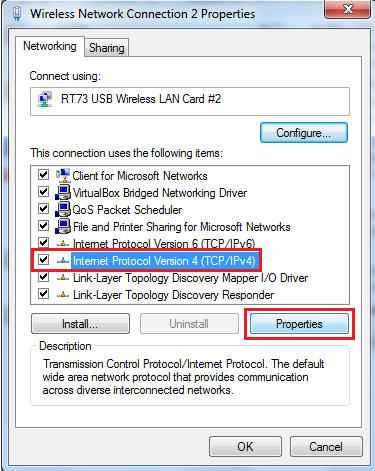Click the RT73 USB Wireless adapter icon
This screenshot has height=471, width=375.
[x=45, y=99]
